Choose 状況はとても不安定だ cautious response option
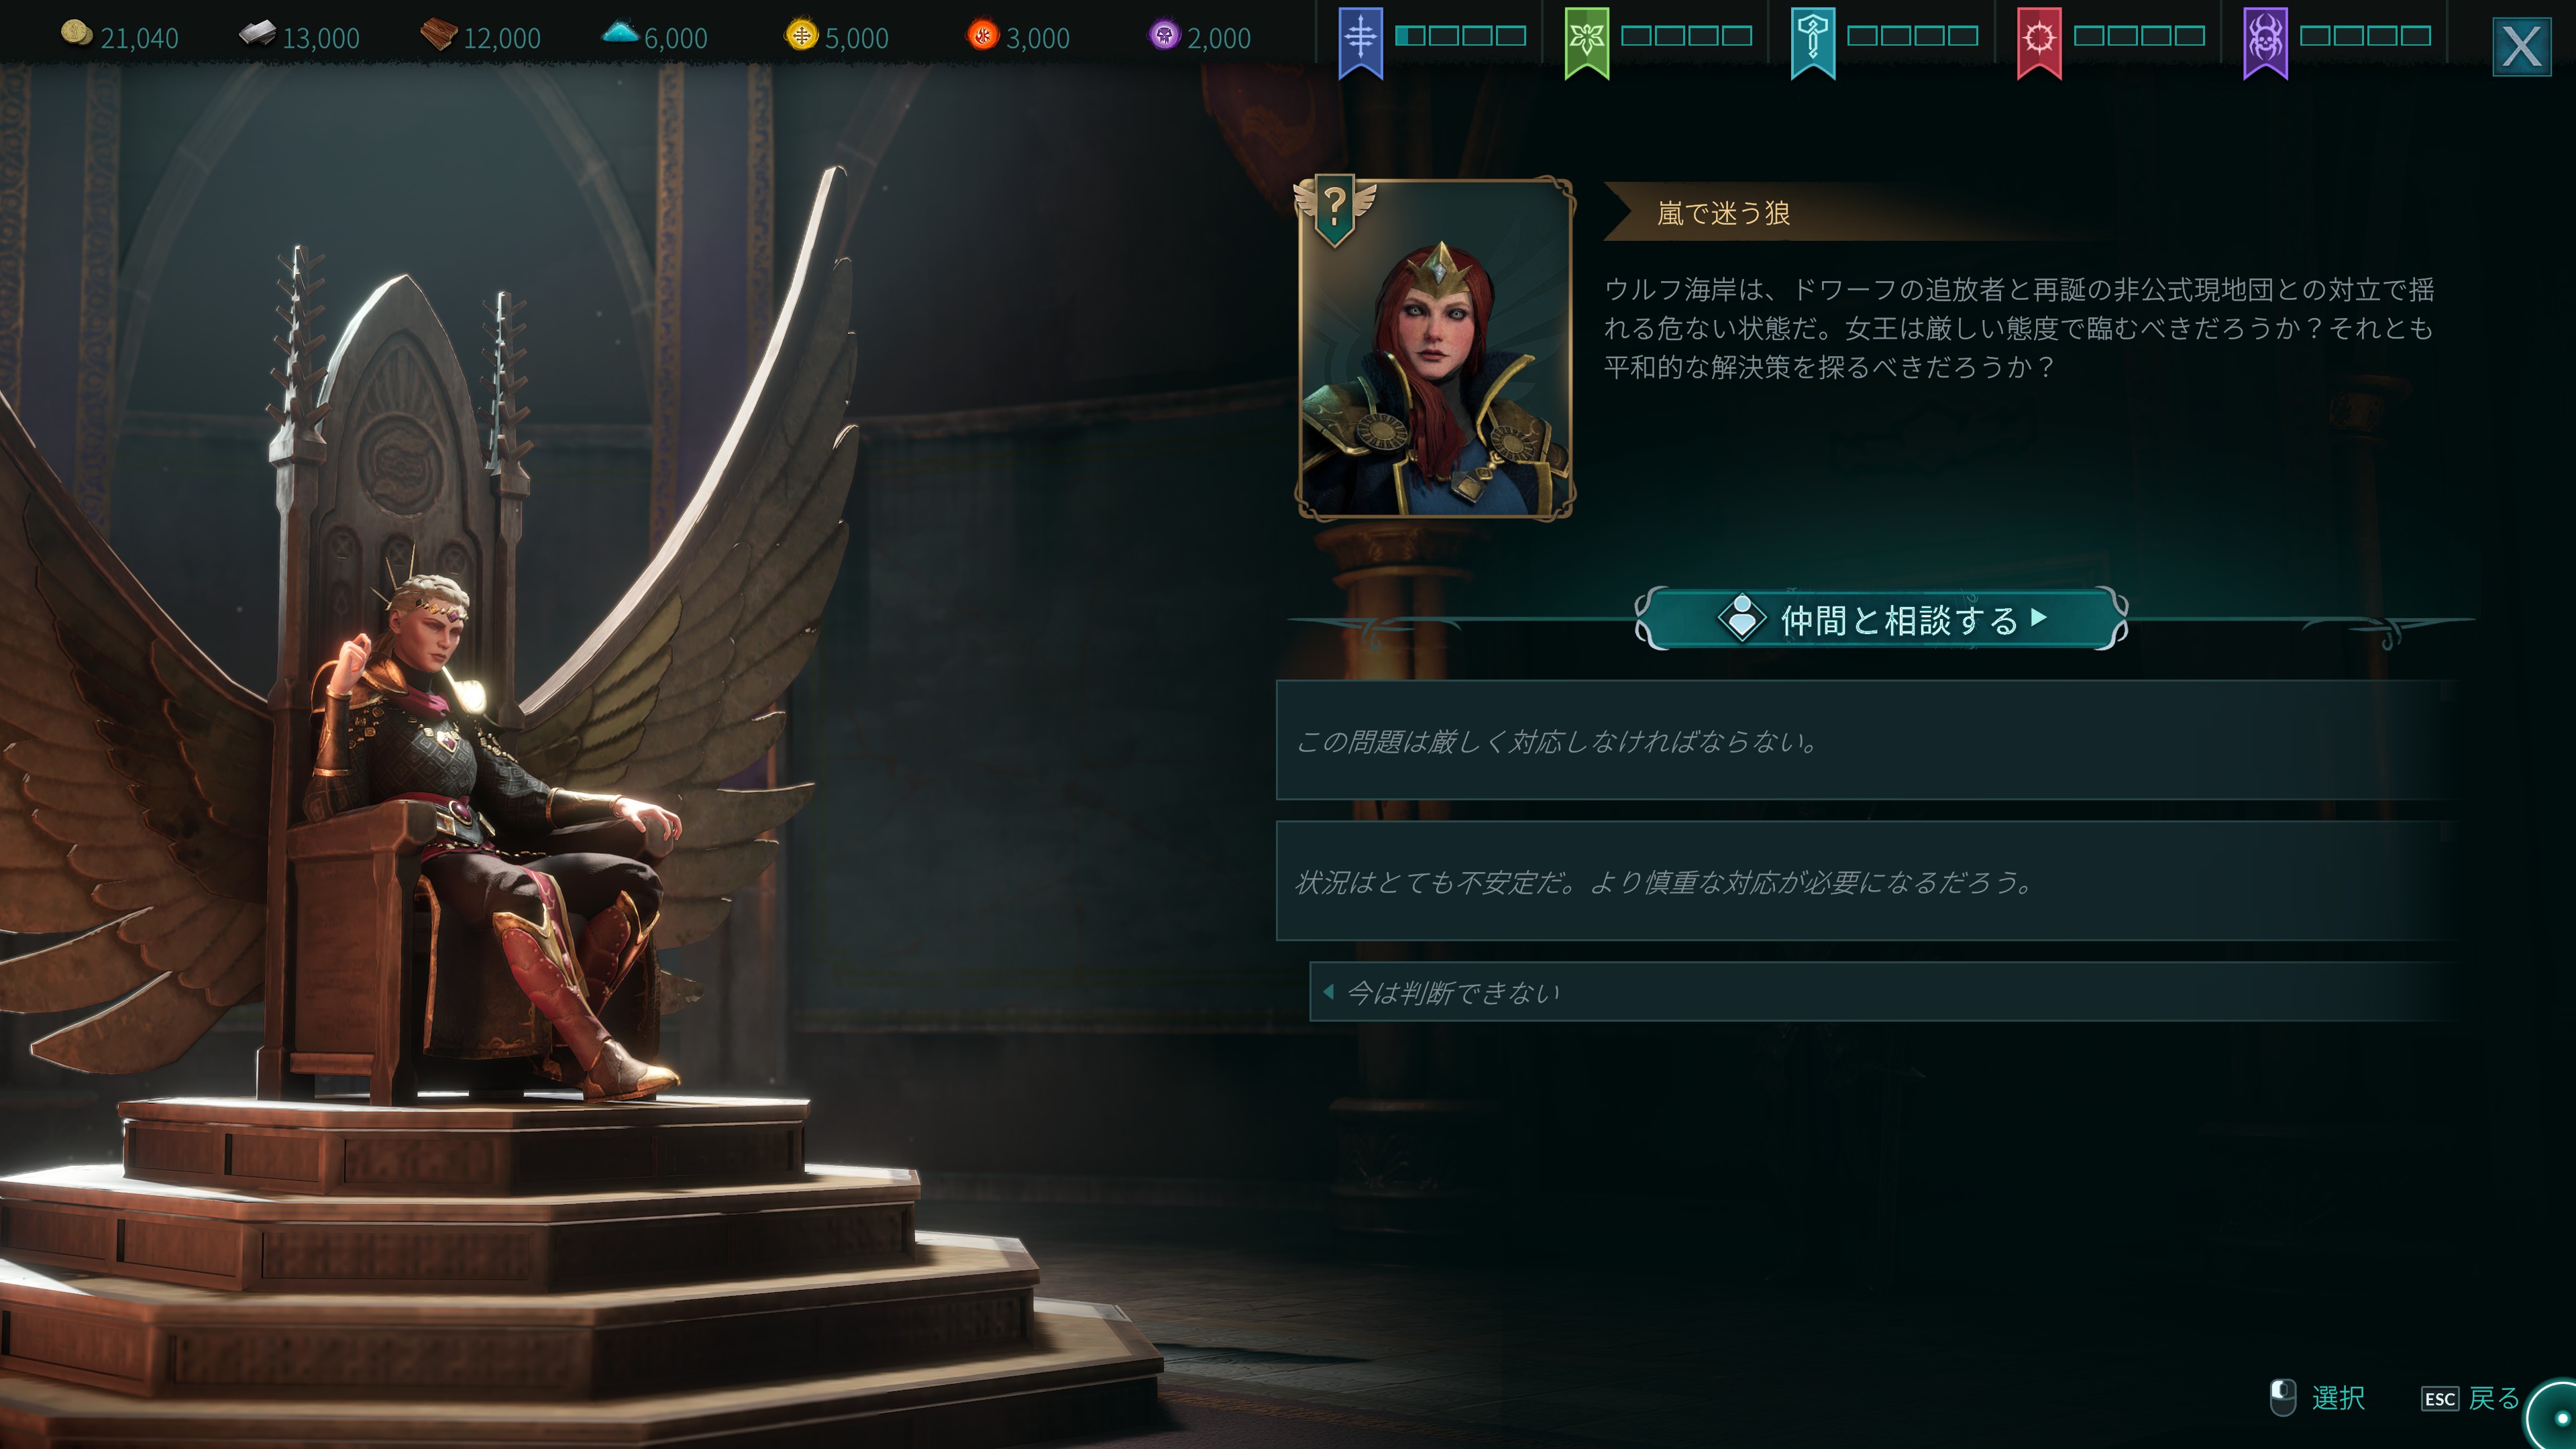The width and height of the screenshot is (2576, 1449). click(x=1865, y=881)
